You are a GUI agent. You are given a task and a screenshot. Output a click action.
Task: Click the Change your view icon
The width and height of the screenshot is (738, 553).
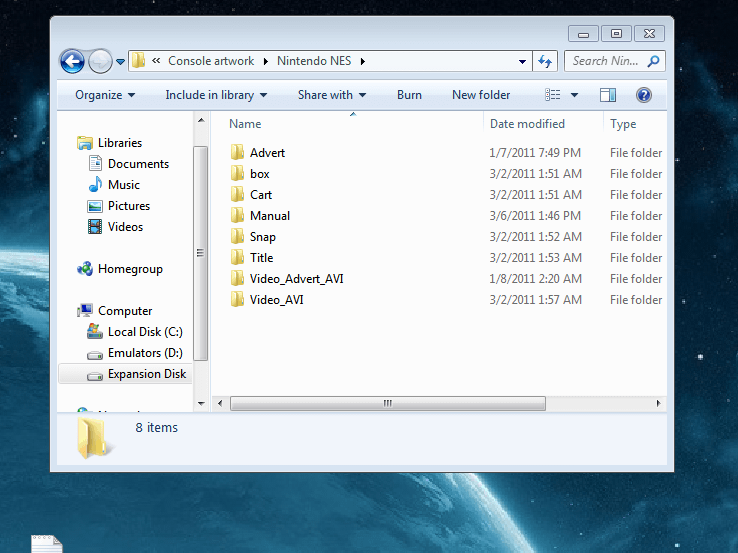click(x=553, y=95)
